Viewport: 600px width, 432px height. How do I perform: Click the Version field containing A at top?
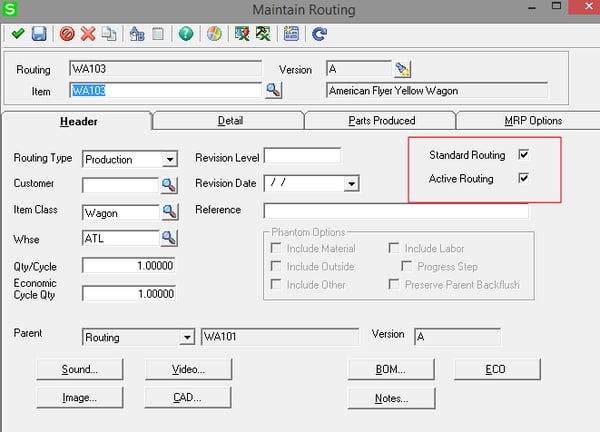click(359, 69)
